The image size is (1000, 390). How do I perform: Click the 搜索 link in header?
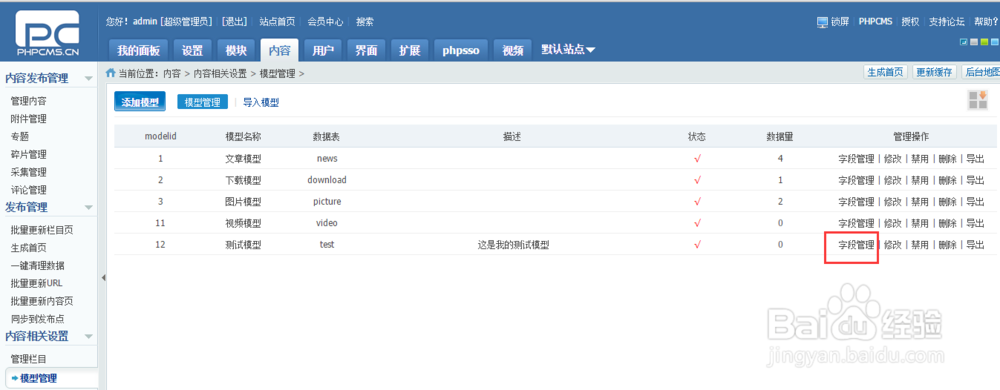coord(365,22)
